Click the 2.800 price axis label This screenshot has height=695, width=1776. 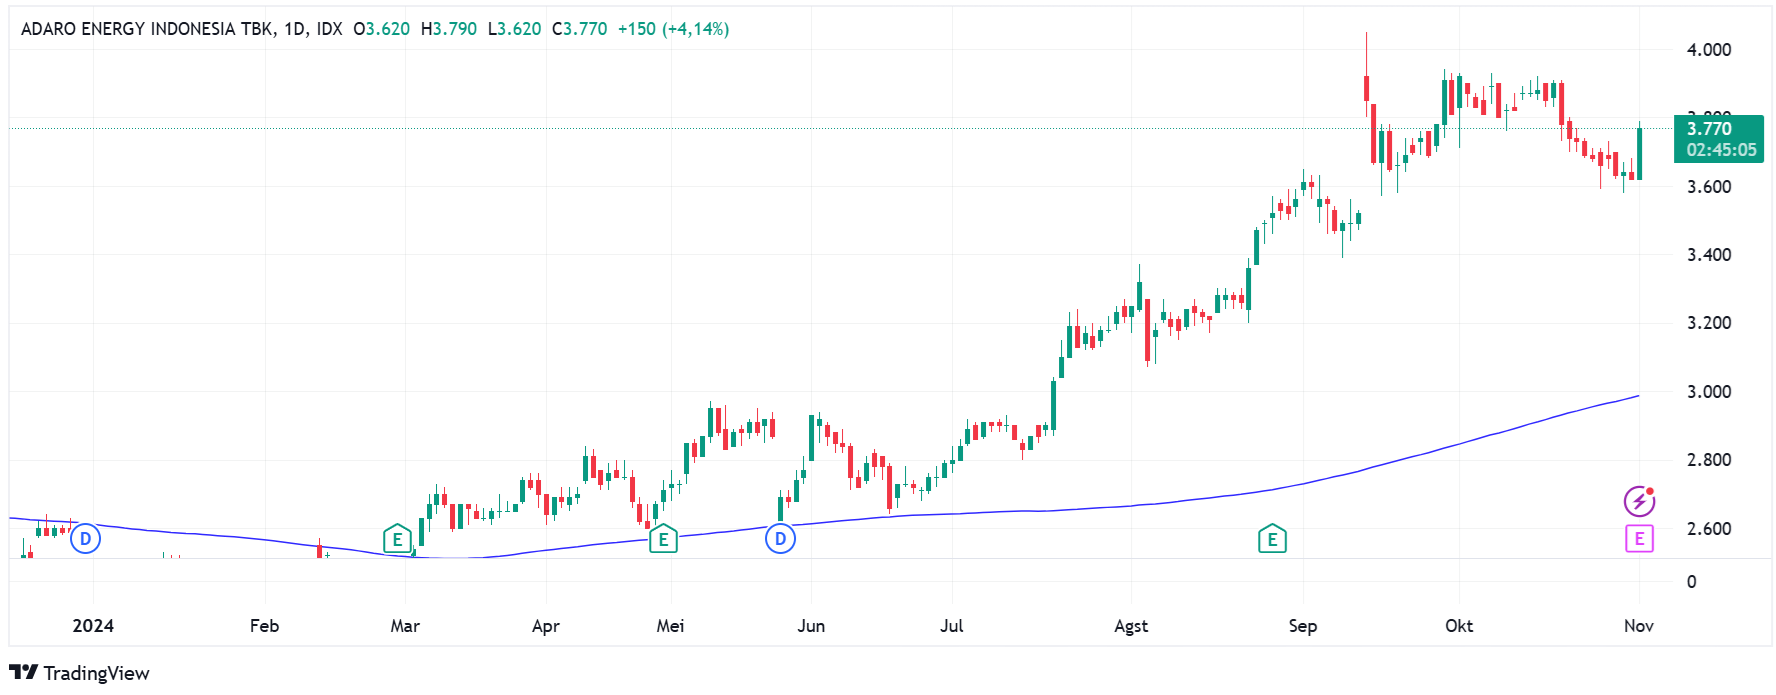point(1709,460)
